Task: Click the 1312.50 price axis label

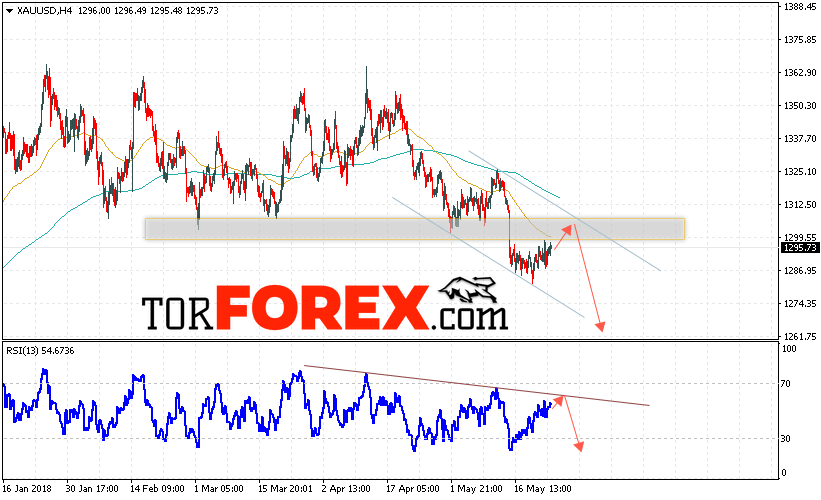Action: tap(800, 205)
